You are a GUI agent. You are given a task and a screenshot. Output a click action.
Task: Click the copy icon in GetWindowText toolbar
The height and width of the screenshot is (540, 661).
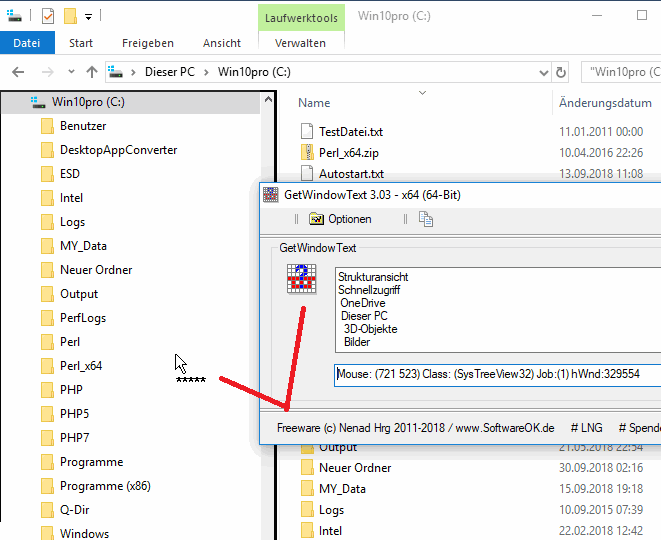(x=426, y=219)
